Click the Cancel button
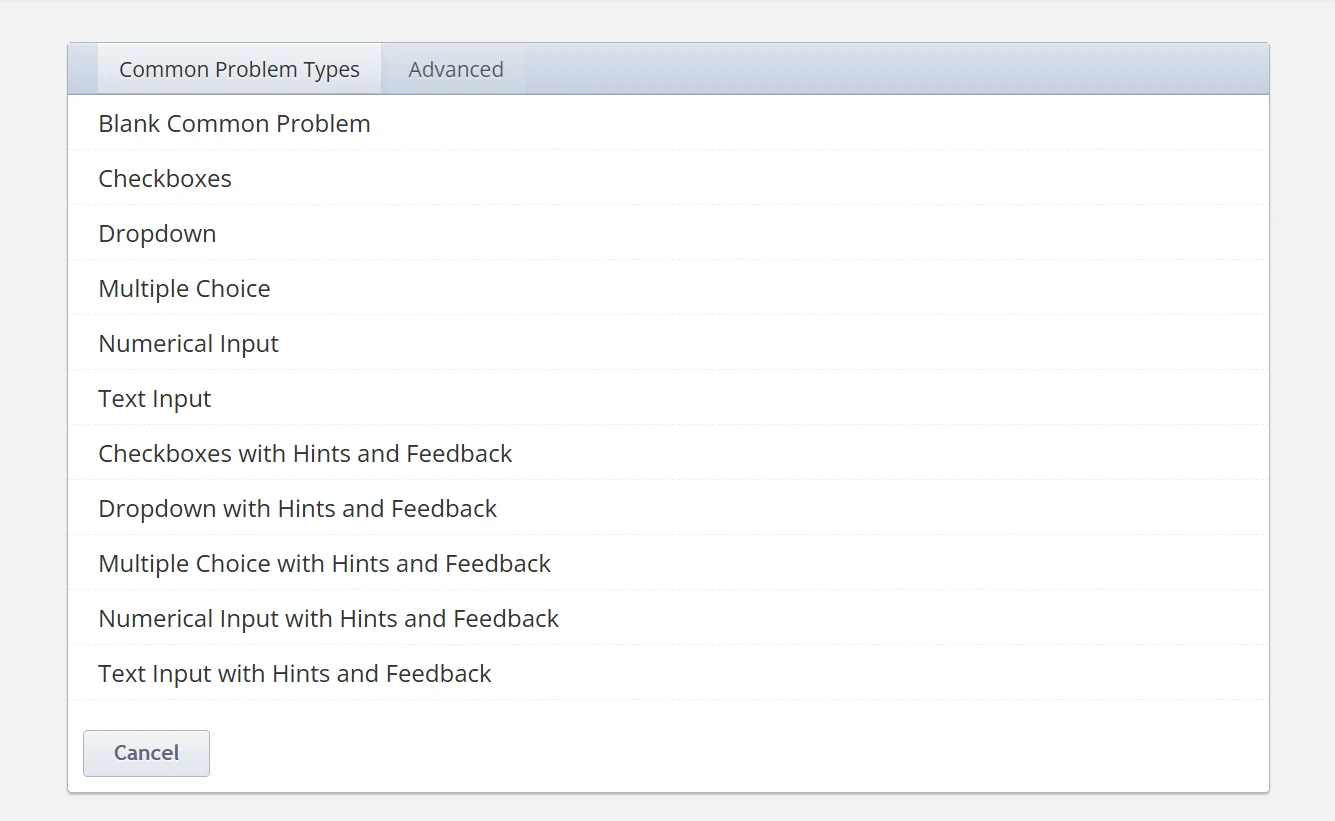Viewport: 1335px width, 821px height. (146, 753)
